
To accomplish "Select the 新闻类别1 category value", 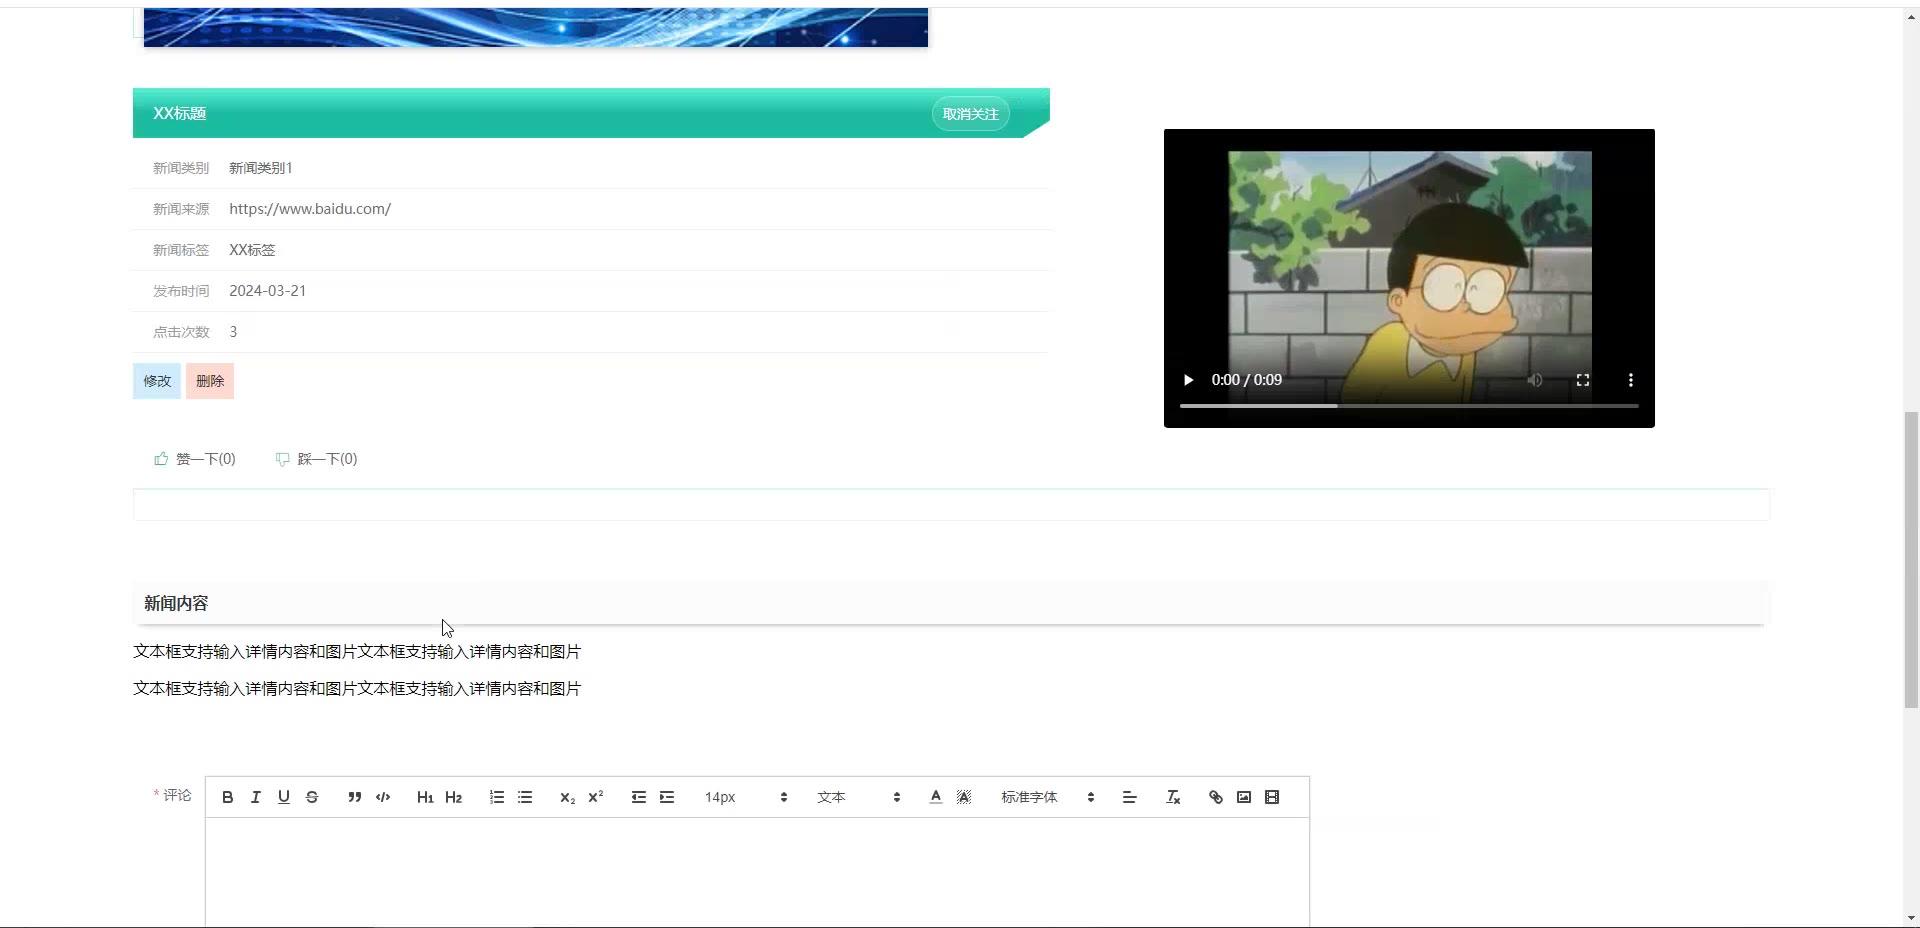I will pyautogui.click(x=261, y=168).
